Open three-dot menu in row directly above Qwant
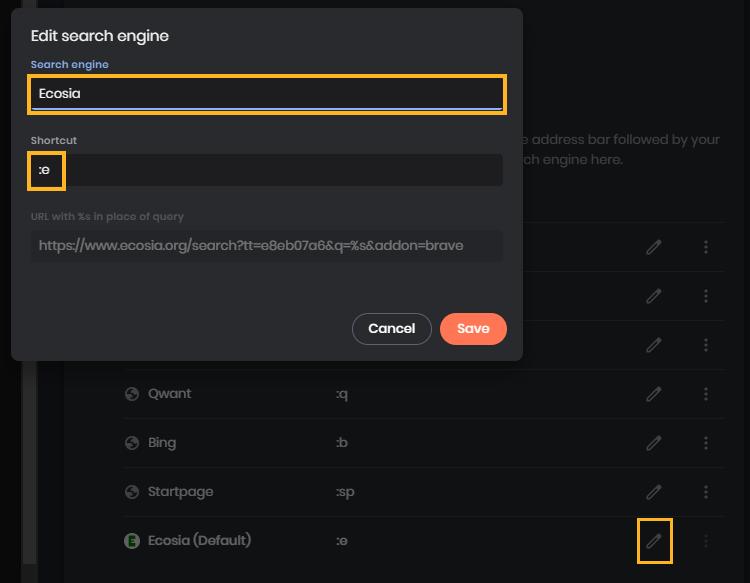Screen dimensions: 750x583 tap(706, 345)
